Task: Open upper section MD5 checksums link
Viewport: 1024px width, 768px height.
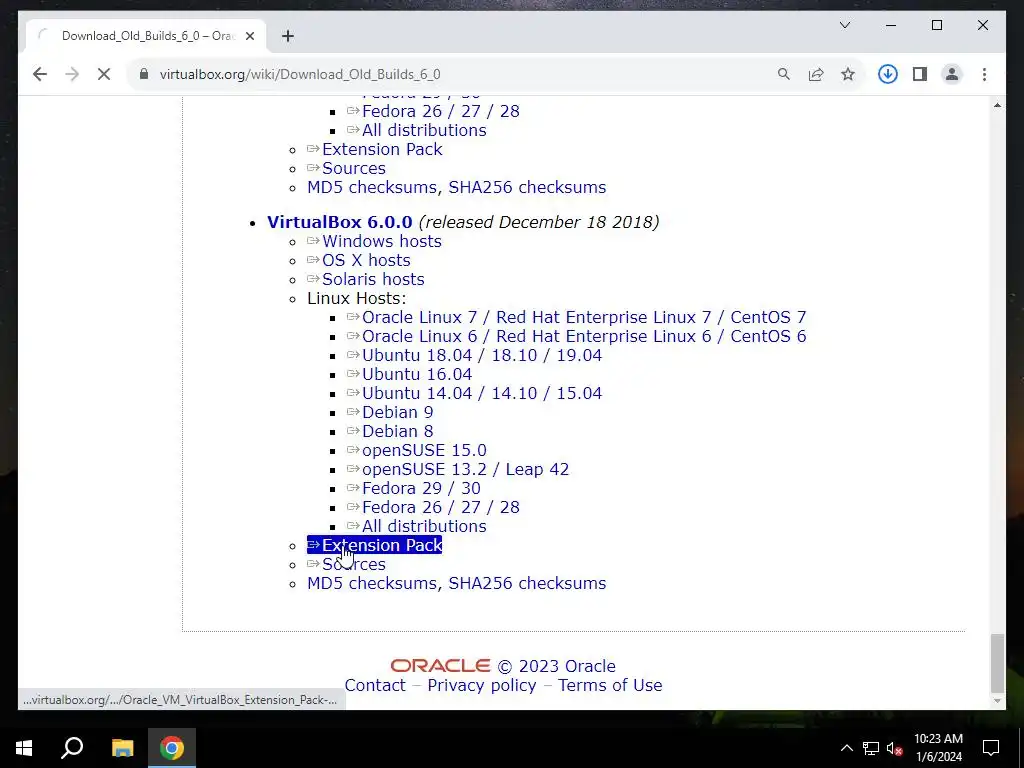Action: pyautogui.click(x=372, y=187)
